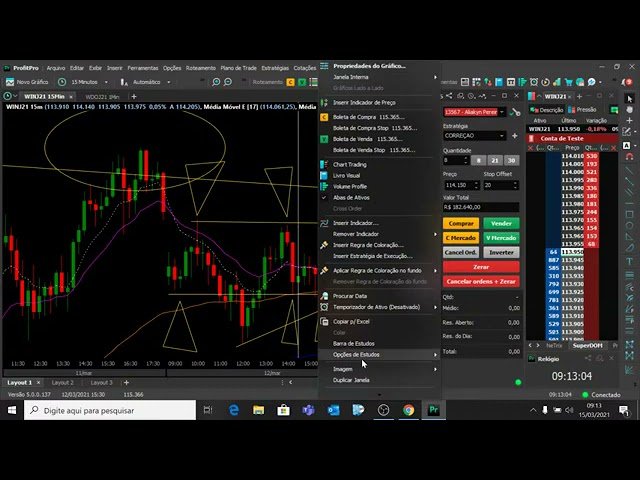Image resolution: width=640 pixels, height=480 pixels.
Task: Open the chat bubble icon in top toolbar
Action: [x=591, y=82]
